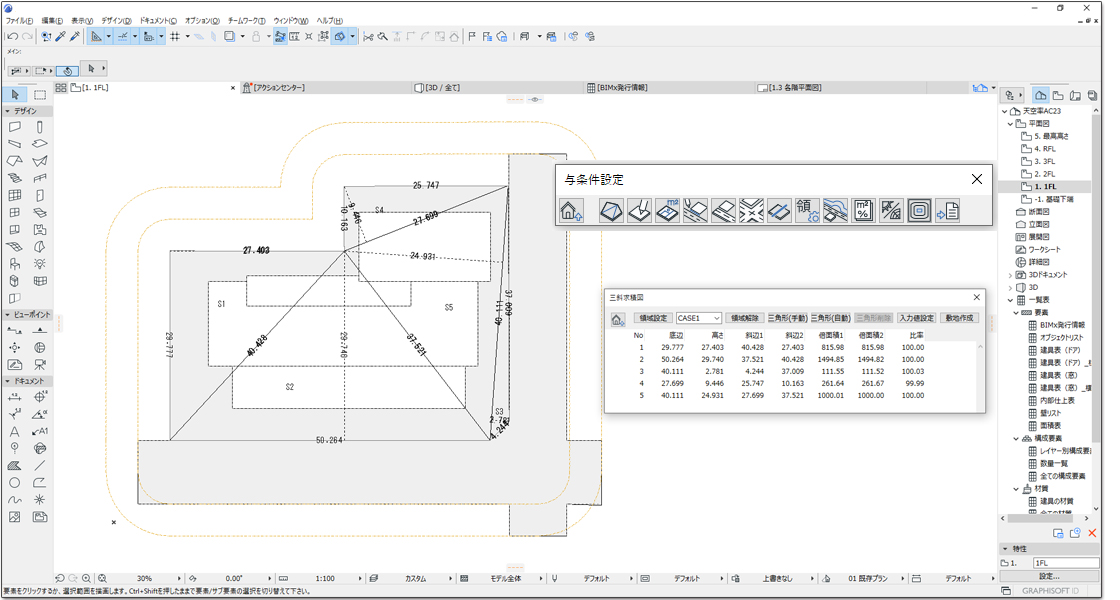Click the 1494.85 cell in 三斜求積図 table
The height and width of the screenshot is (600, 1120).
pyautogui.click(x=831, y=359)
